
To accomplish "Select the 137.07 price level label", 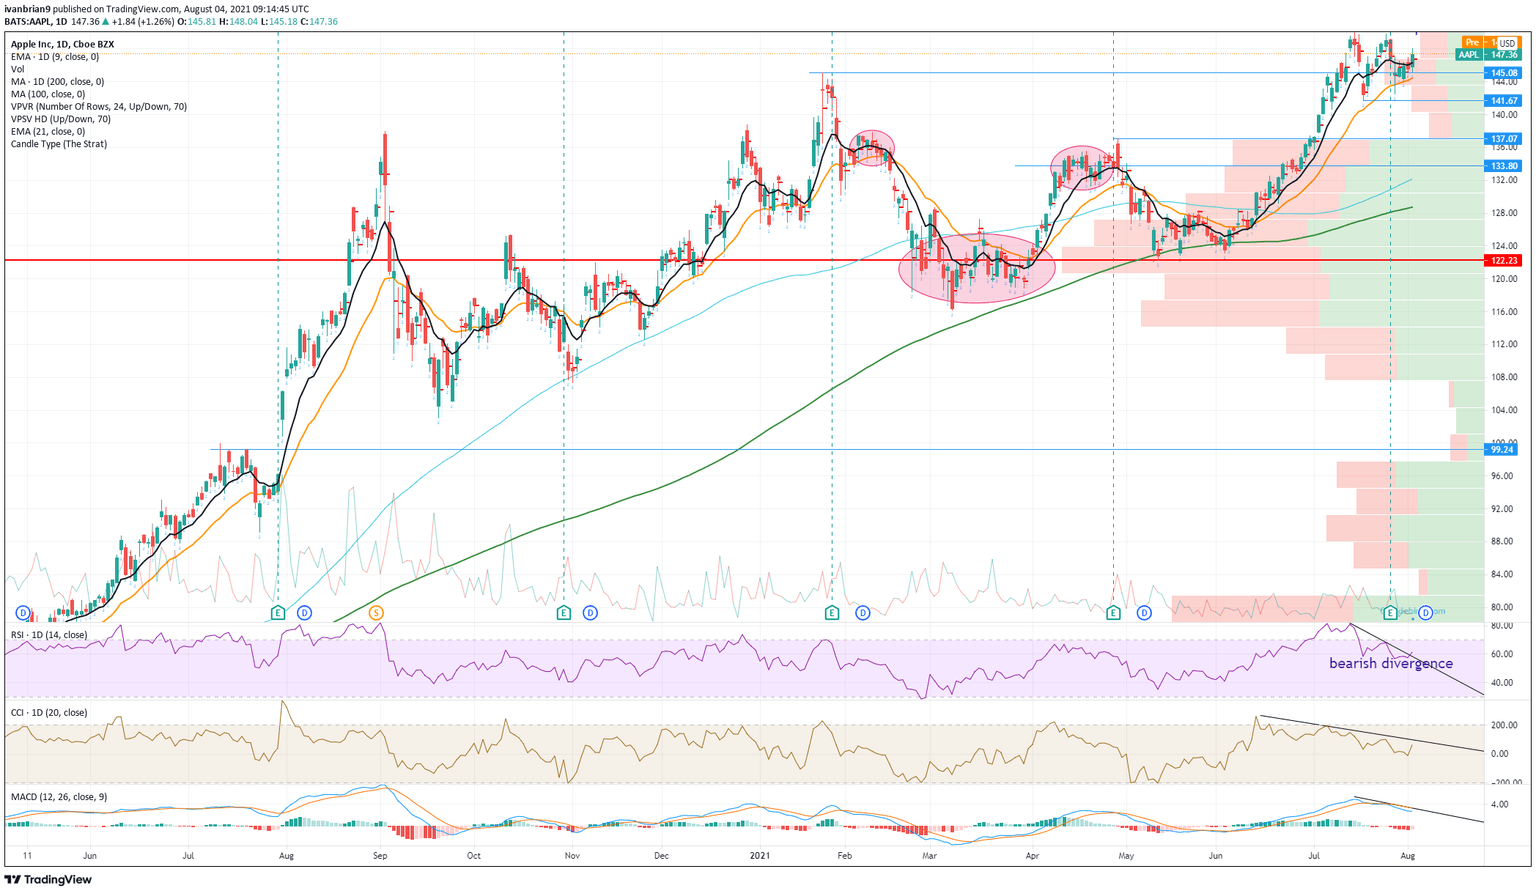I will (1503, 139).
